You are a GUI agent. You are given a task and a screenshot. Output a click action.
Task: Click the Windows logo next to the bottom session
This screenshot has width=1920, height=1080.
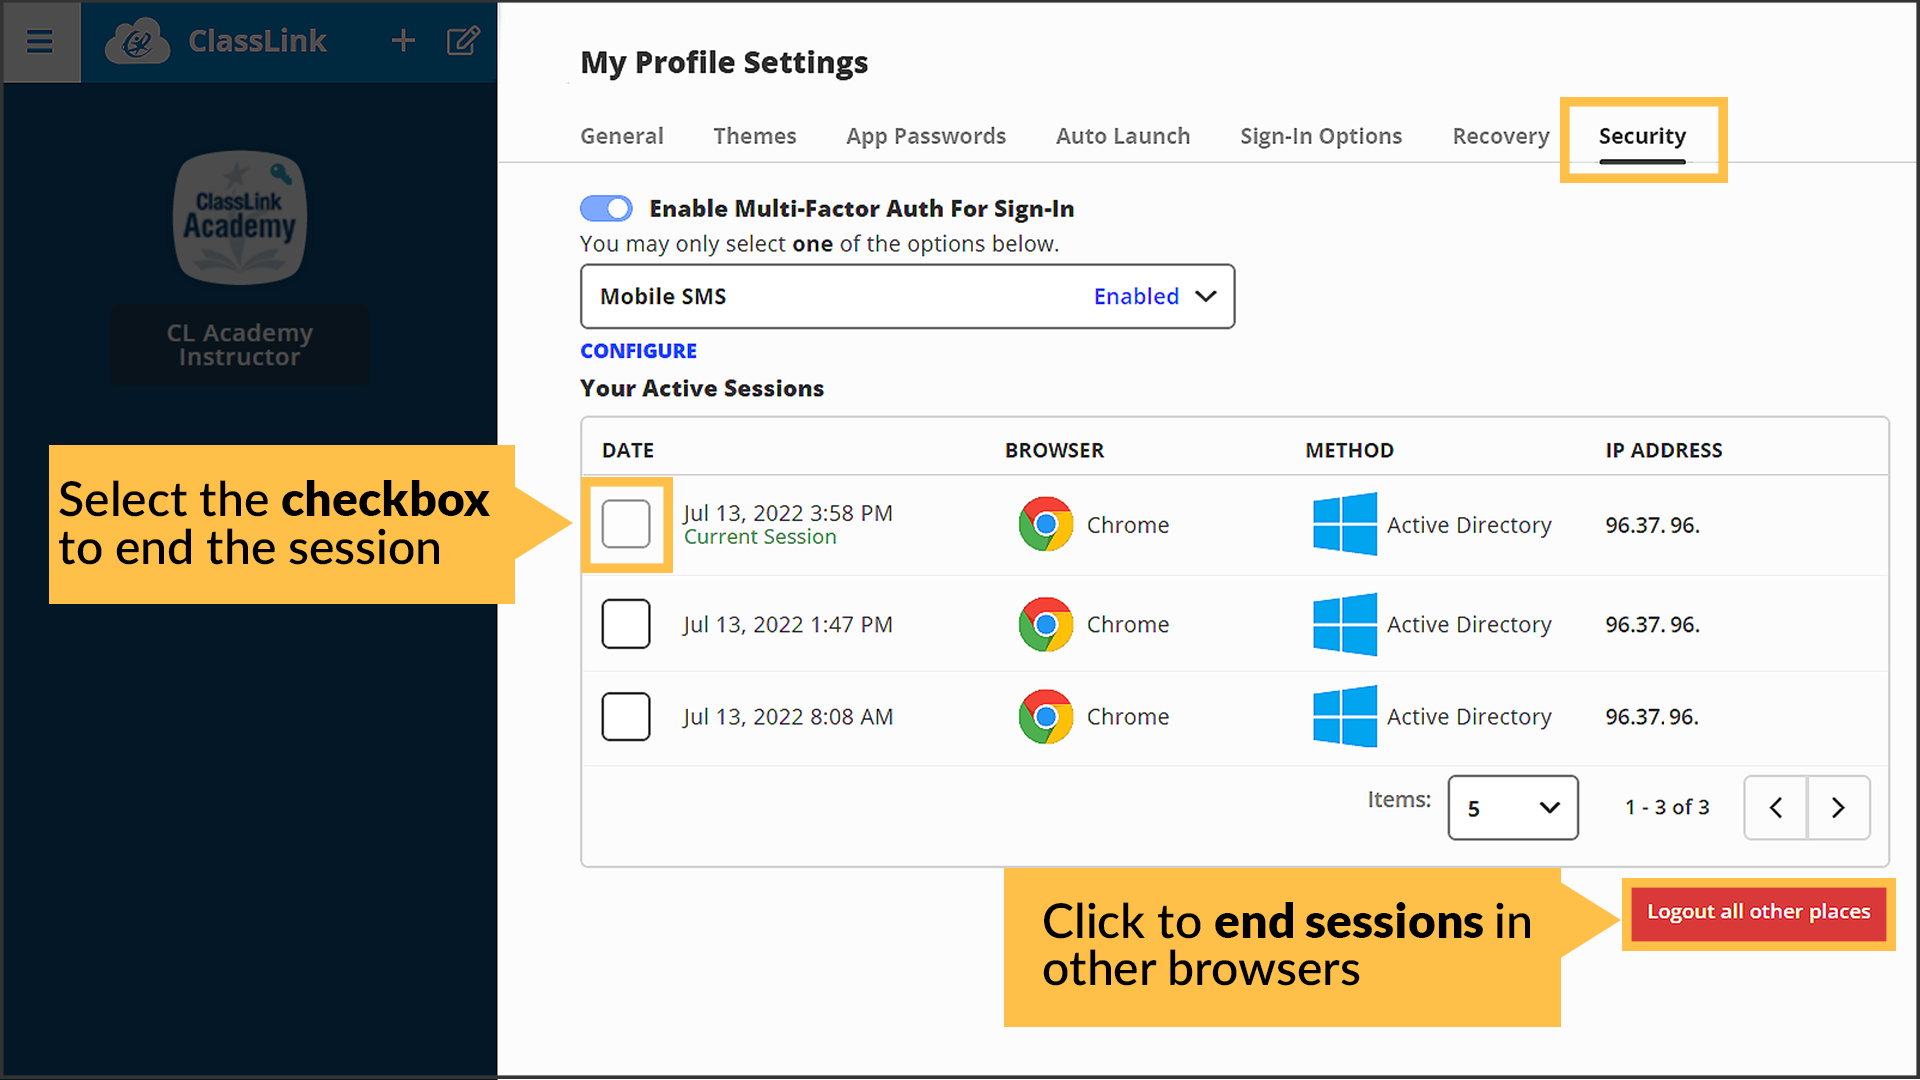(1344, 716)
